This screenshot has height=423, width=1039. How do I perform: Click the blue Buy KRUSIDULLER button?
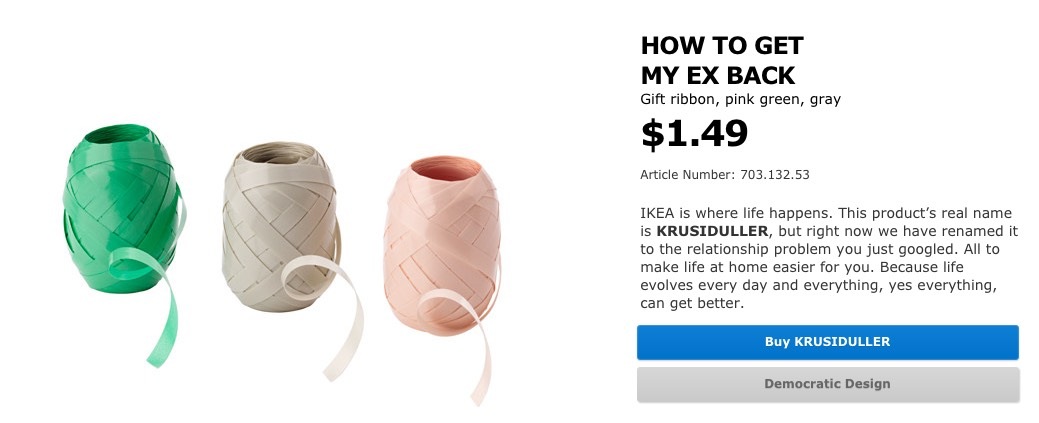[828, 342]
